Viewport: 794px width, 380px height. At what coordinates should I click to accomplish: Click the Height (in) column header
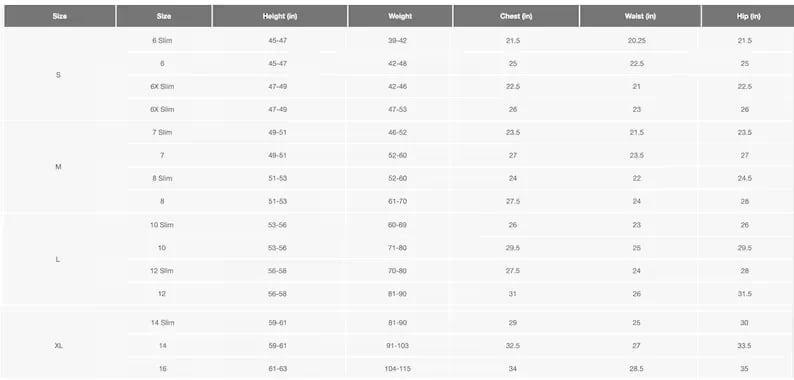(x=280, y=16)
